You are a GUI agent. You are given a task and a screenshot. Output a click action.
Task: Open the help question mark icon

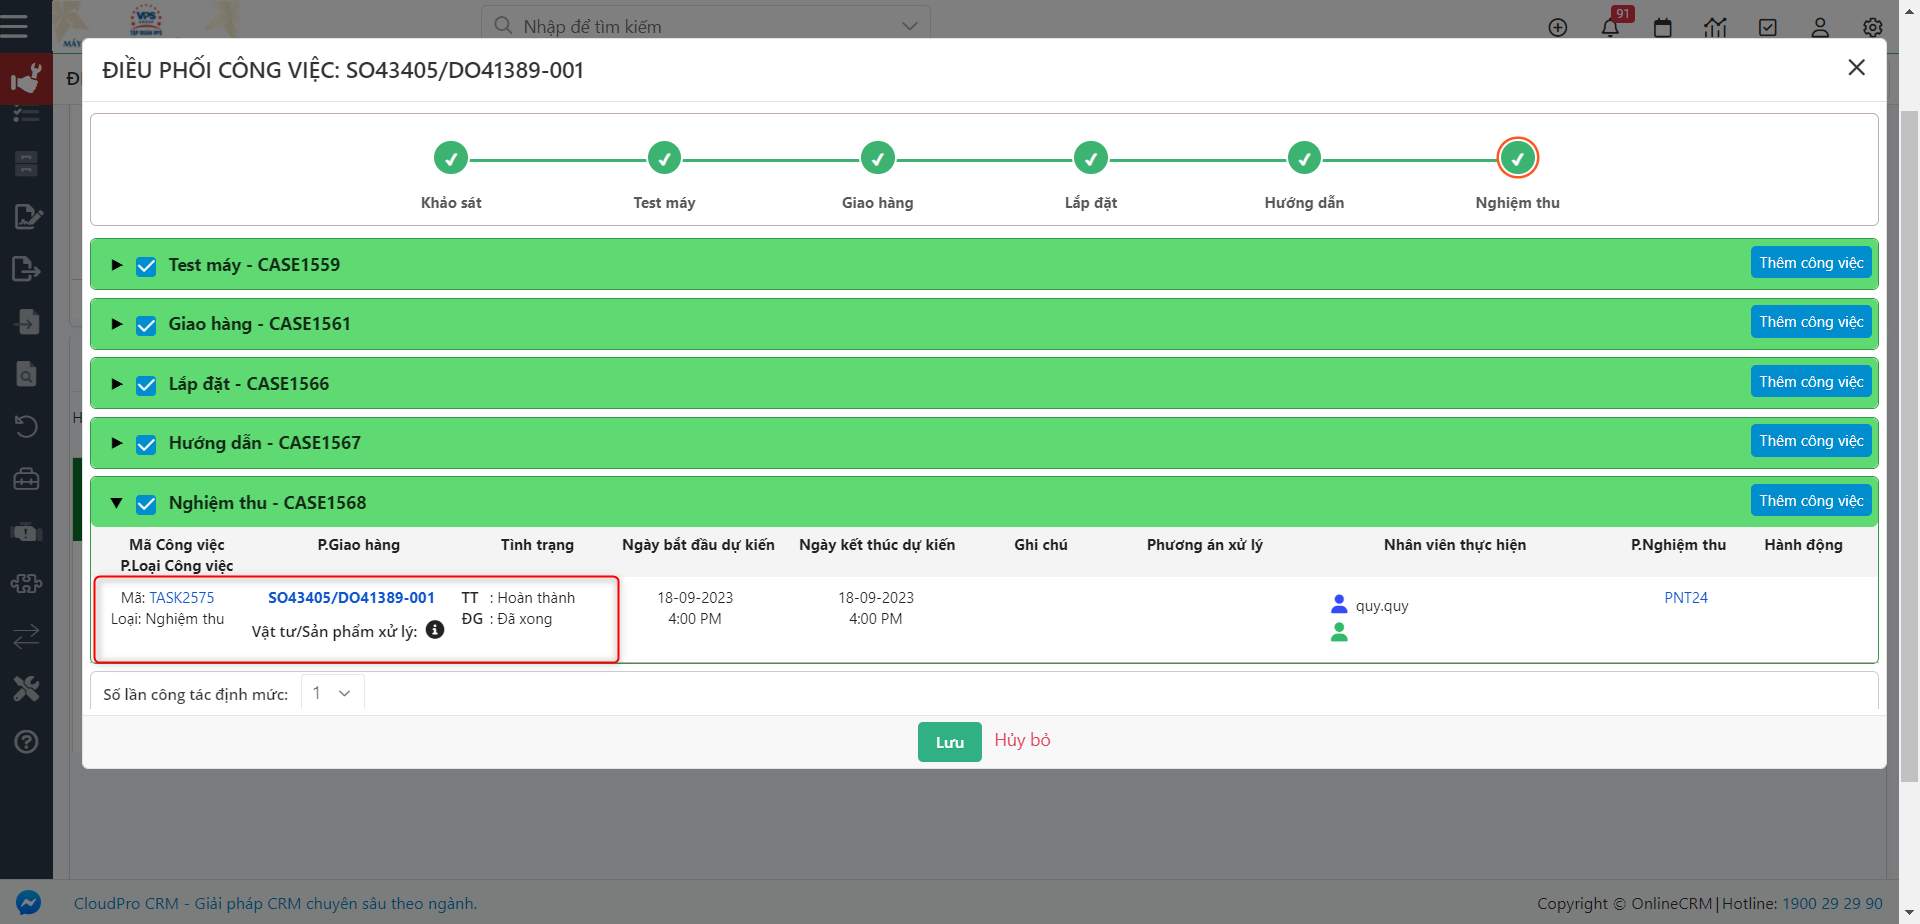click(26, 741)
